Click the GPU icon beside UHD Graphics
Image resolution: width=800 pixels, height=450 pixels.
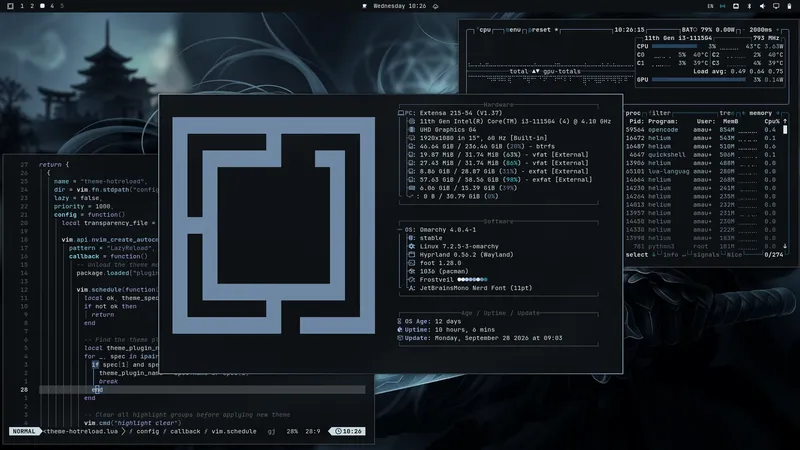412,130
